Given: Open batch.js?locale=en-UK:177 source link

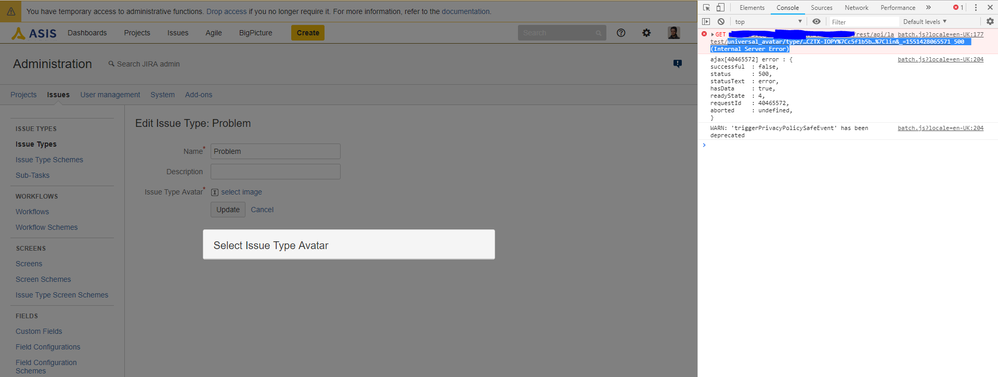Looking at the screenshot, I should click(941, 34).
